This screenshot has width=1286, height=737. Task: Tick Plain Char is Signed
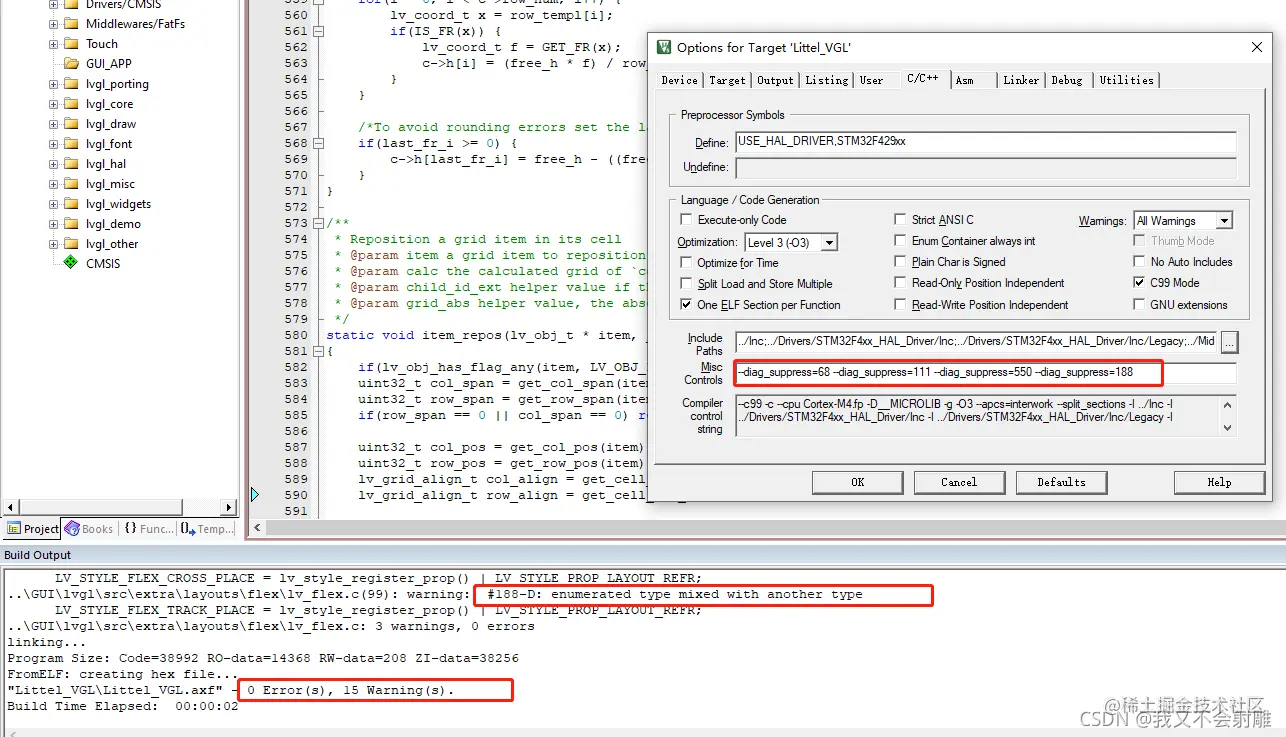(x=900, y=262)
